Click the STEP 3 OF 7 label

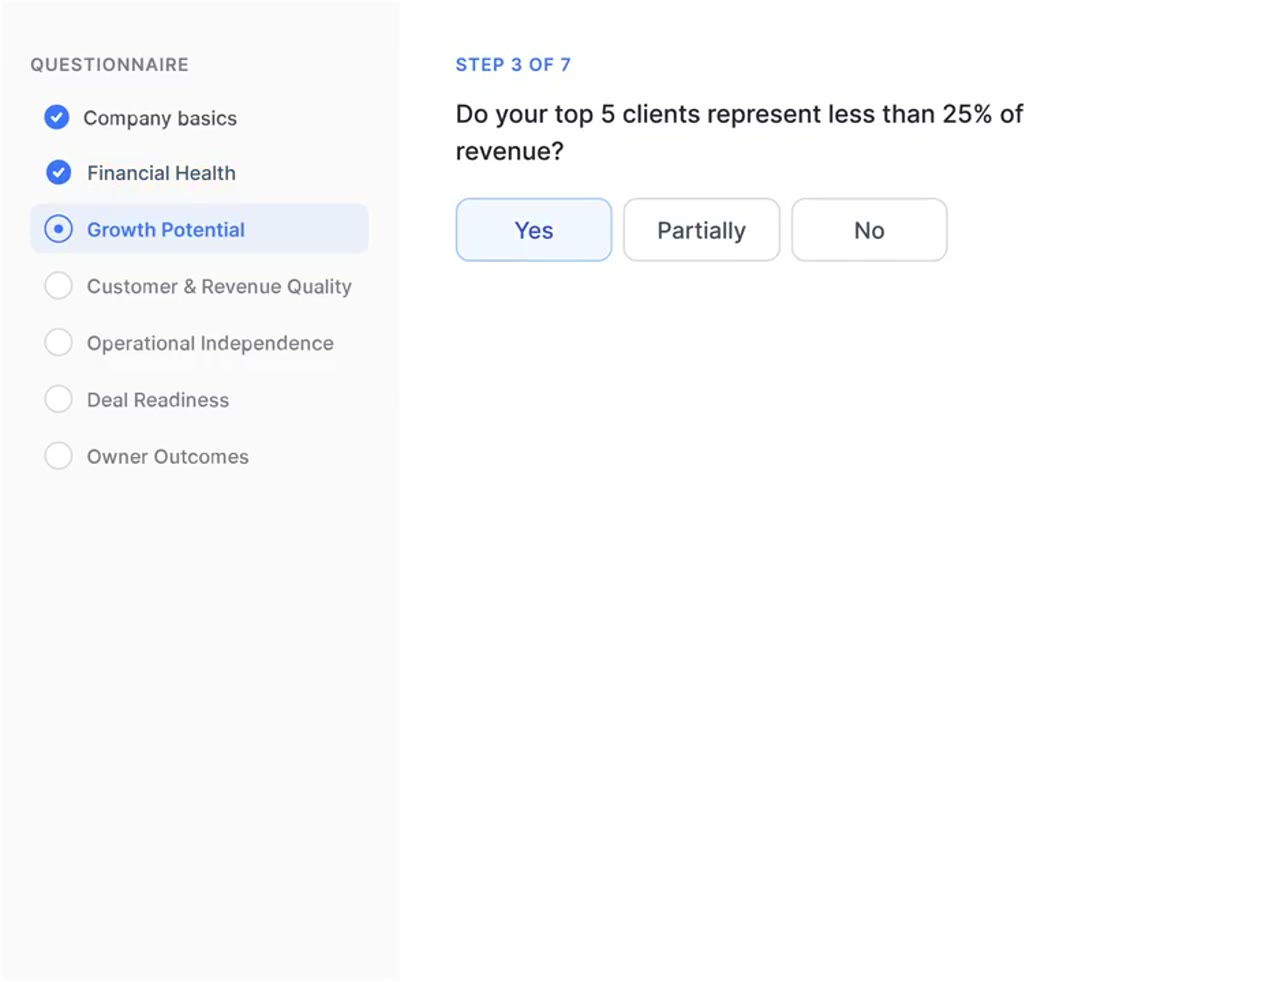513,64
